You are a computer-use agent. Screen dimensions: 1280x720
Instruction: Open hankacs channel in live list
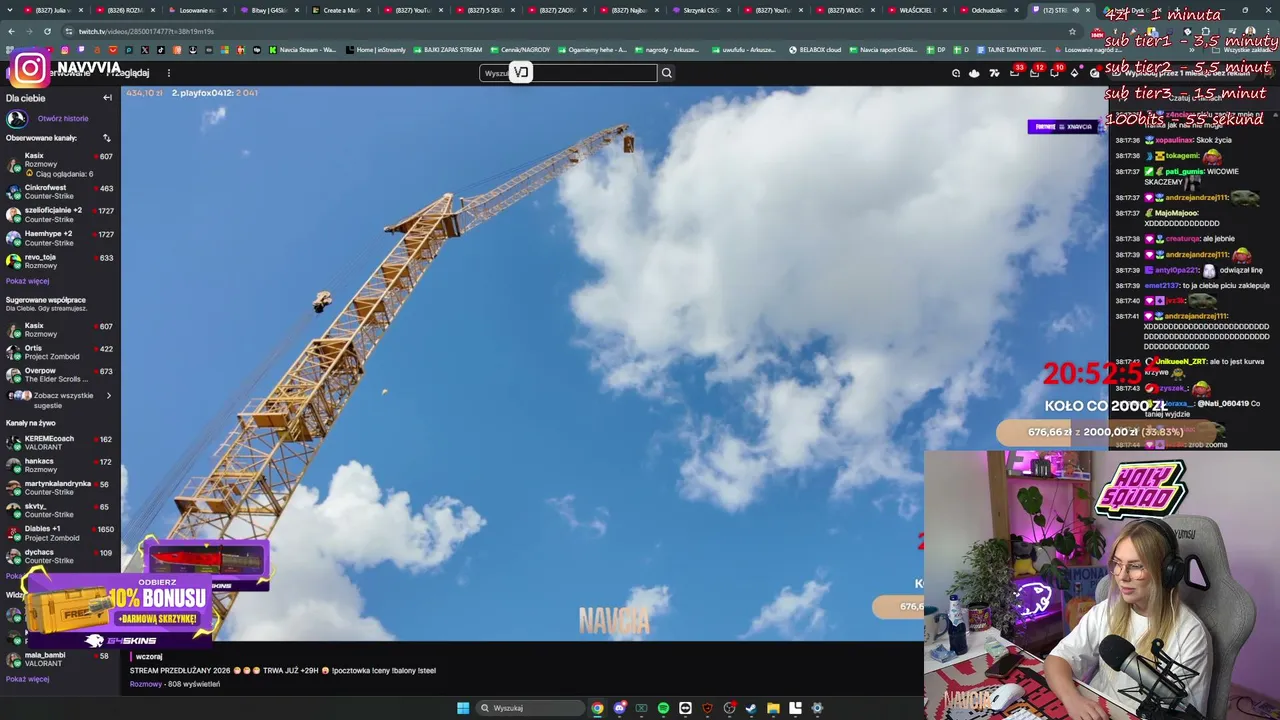(60, 466)
